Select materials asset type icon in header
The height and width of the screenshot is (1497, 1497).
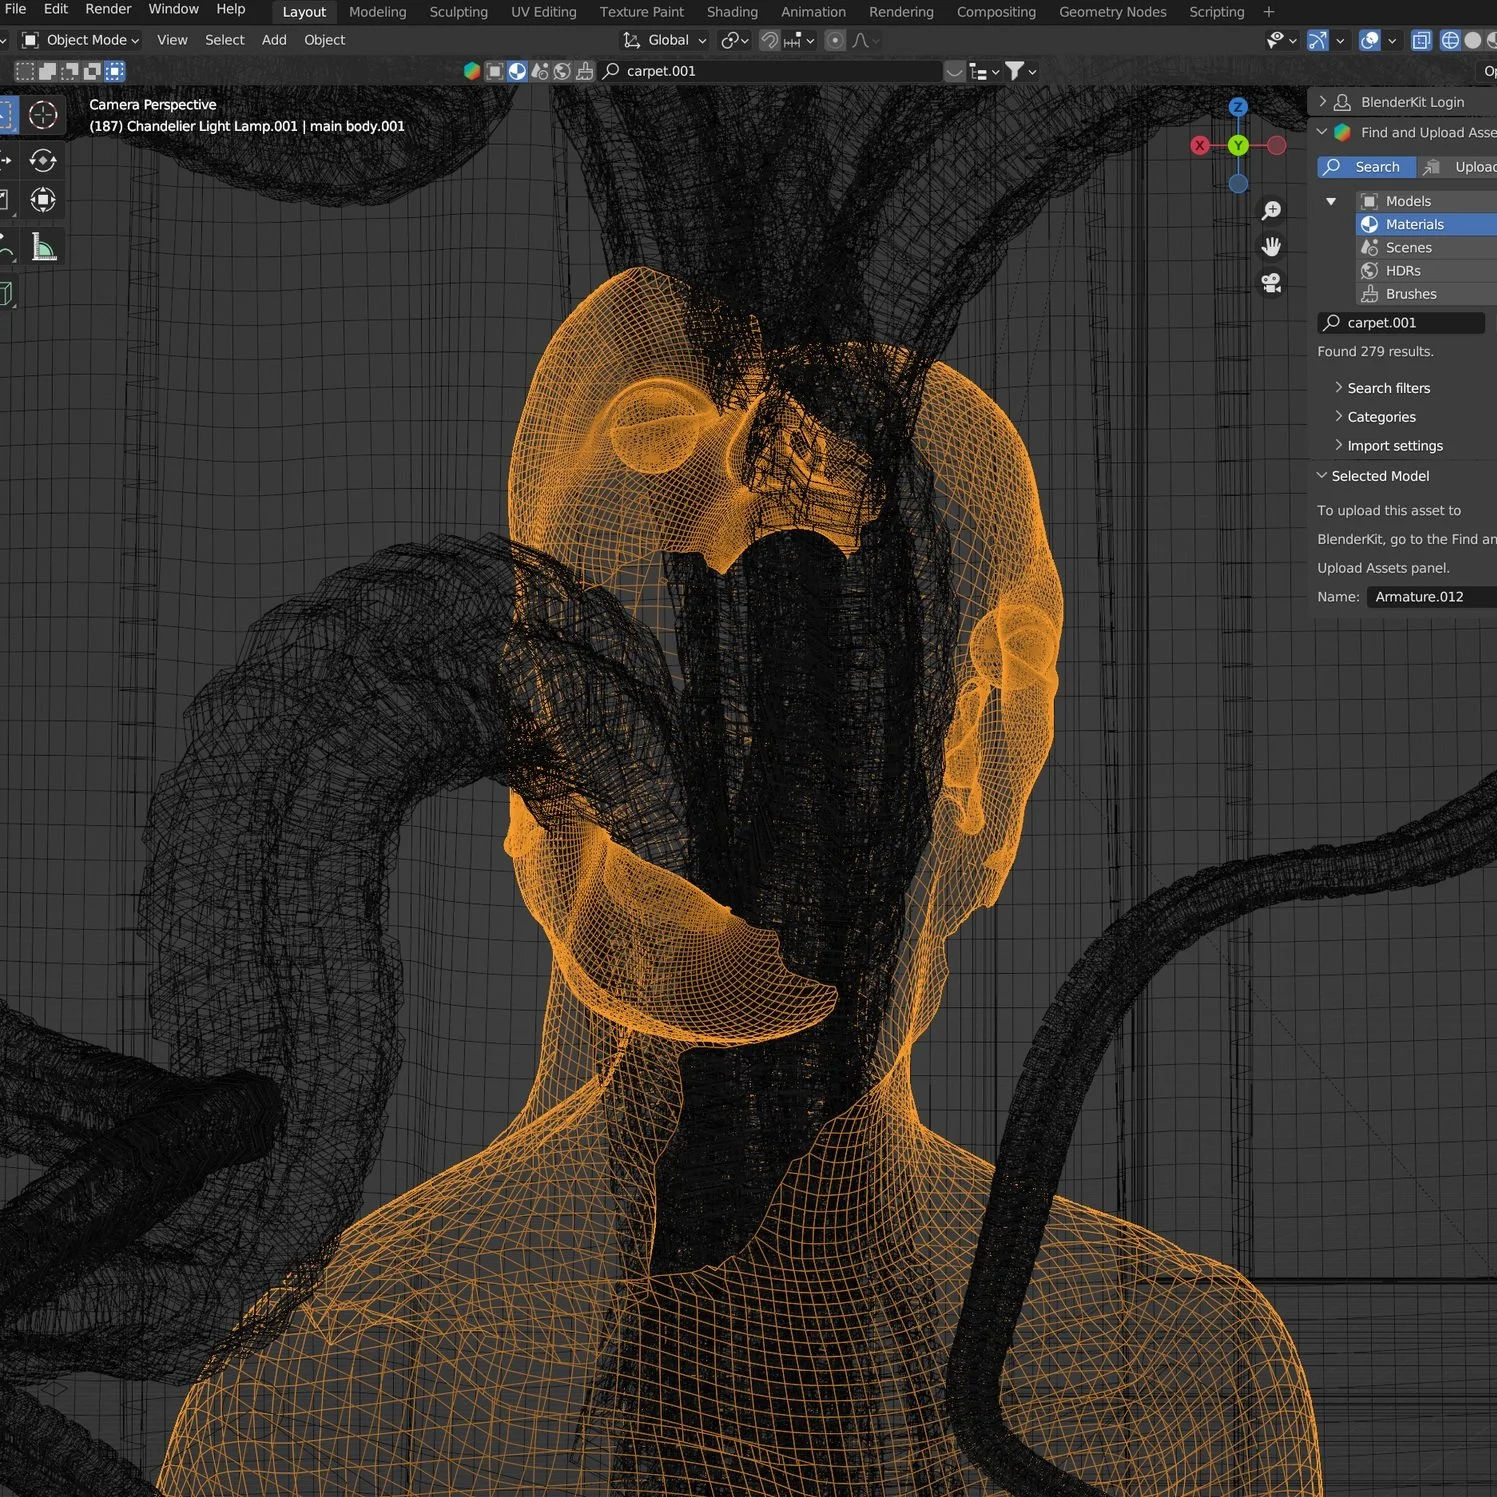click(517, 71)
